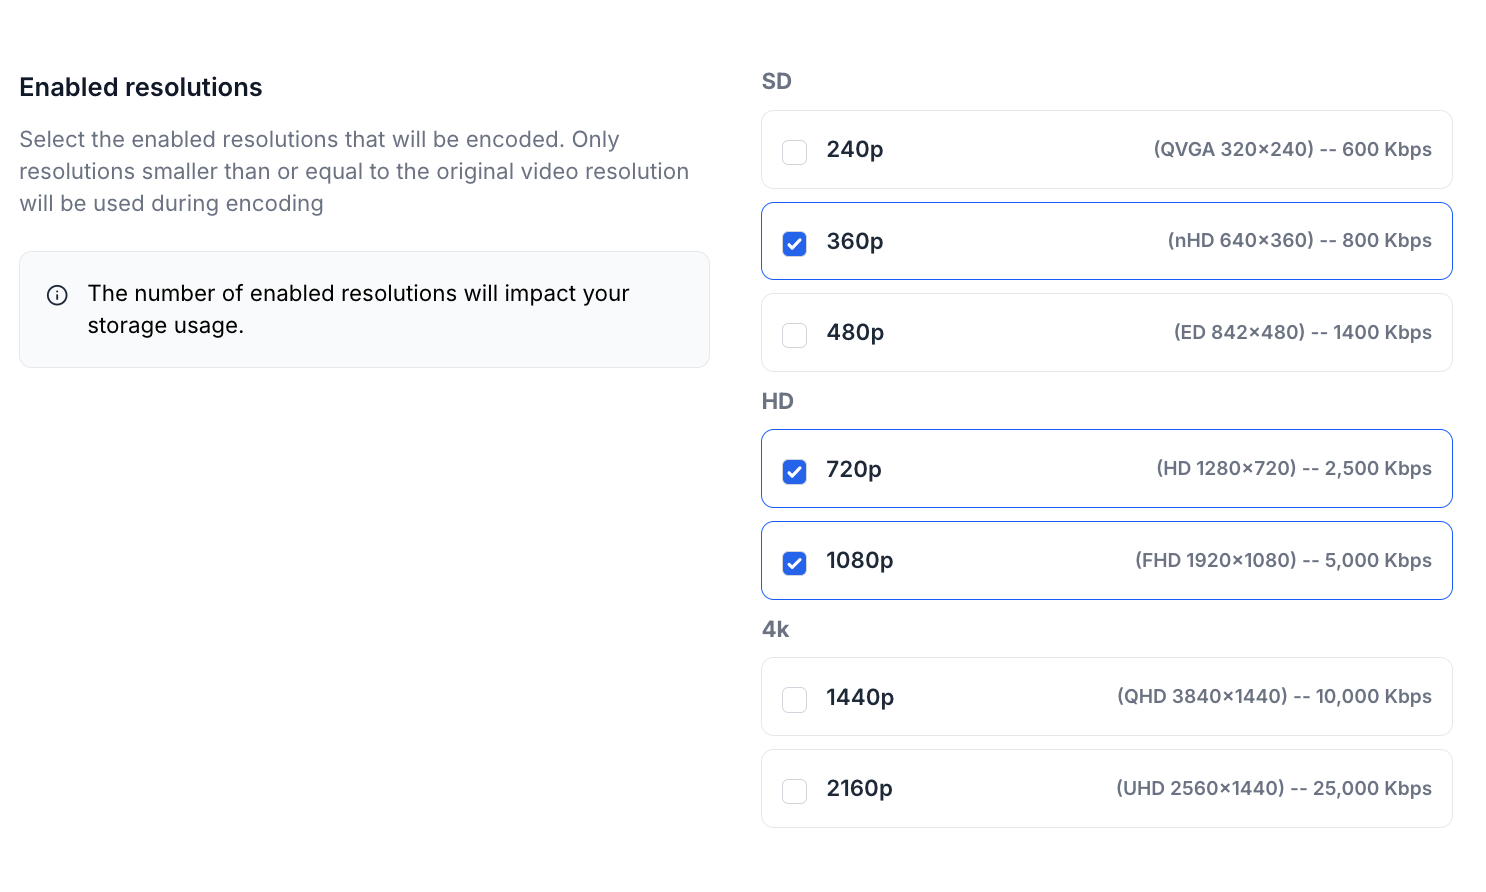Click the Enabled resolutions heading
This screenshot has height=892, width=1486.
pyautogui.click(x=141, y=88)
